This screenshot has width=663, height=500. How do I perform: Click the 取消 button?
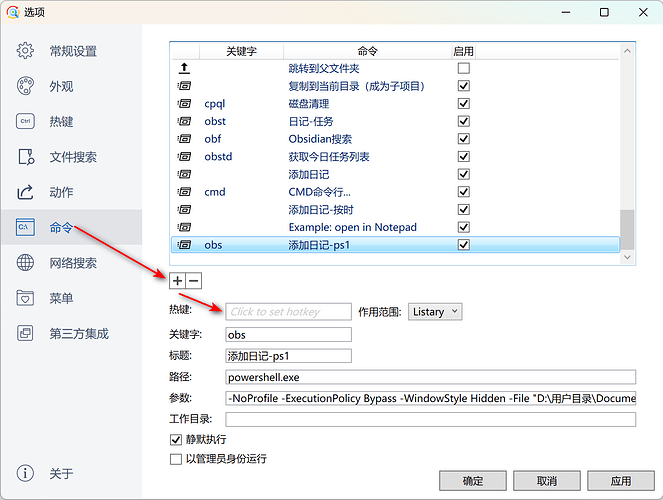(547, 481)
